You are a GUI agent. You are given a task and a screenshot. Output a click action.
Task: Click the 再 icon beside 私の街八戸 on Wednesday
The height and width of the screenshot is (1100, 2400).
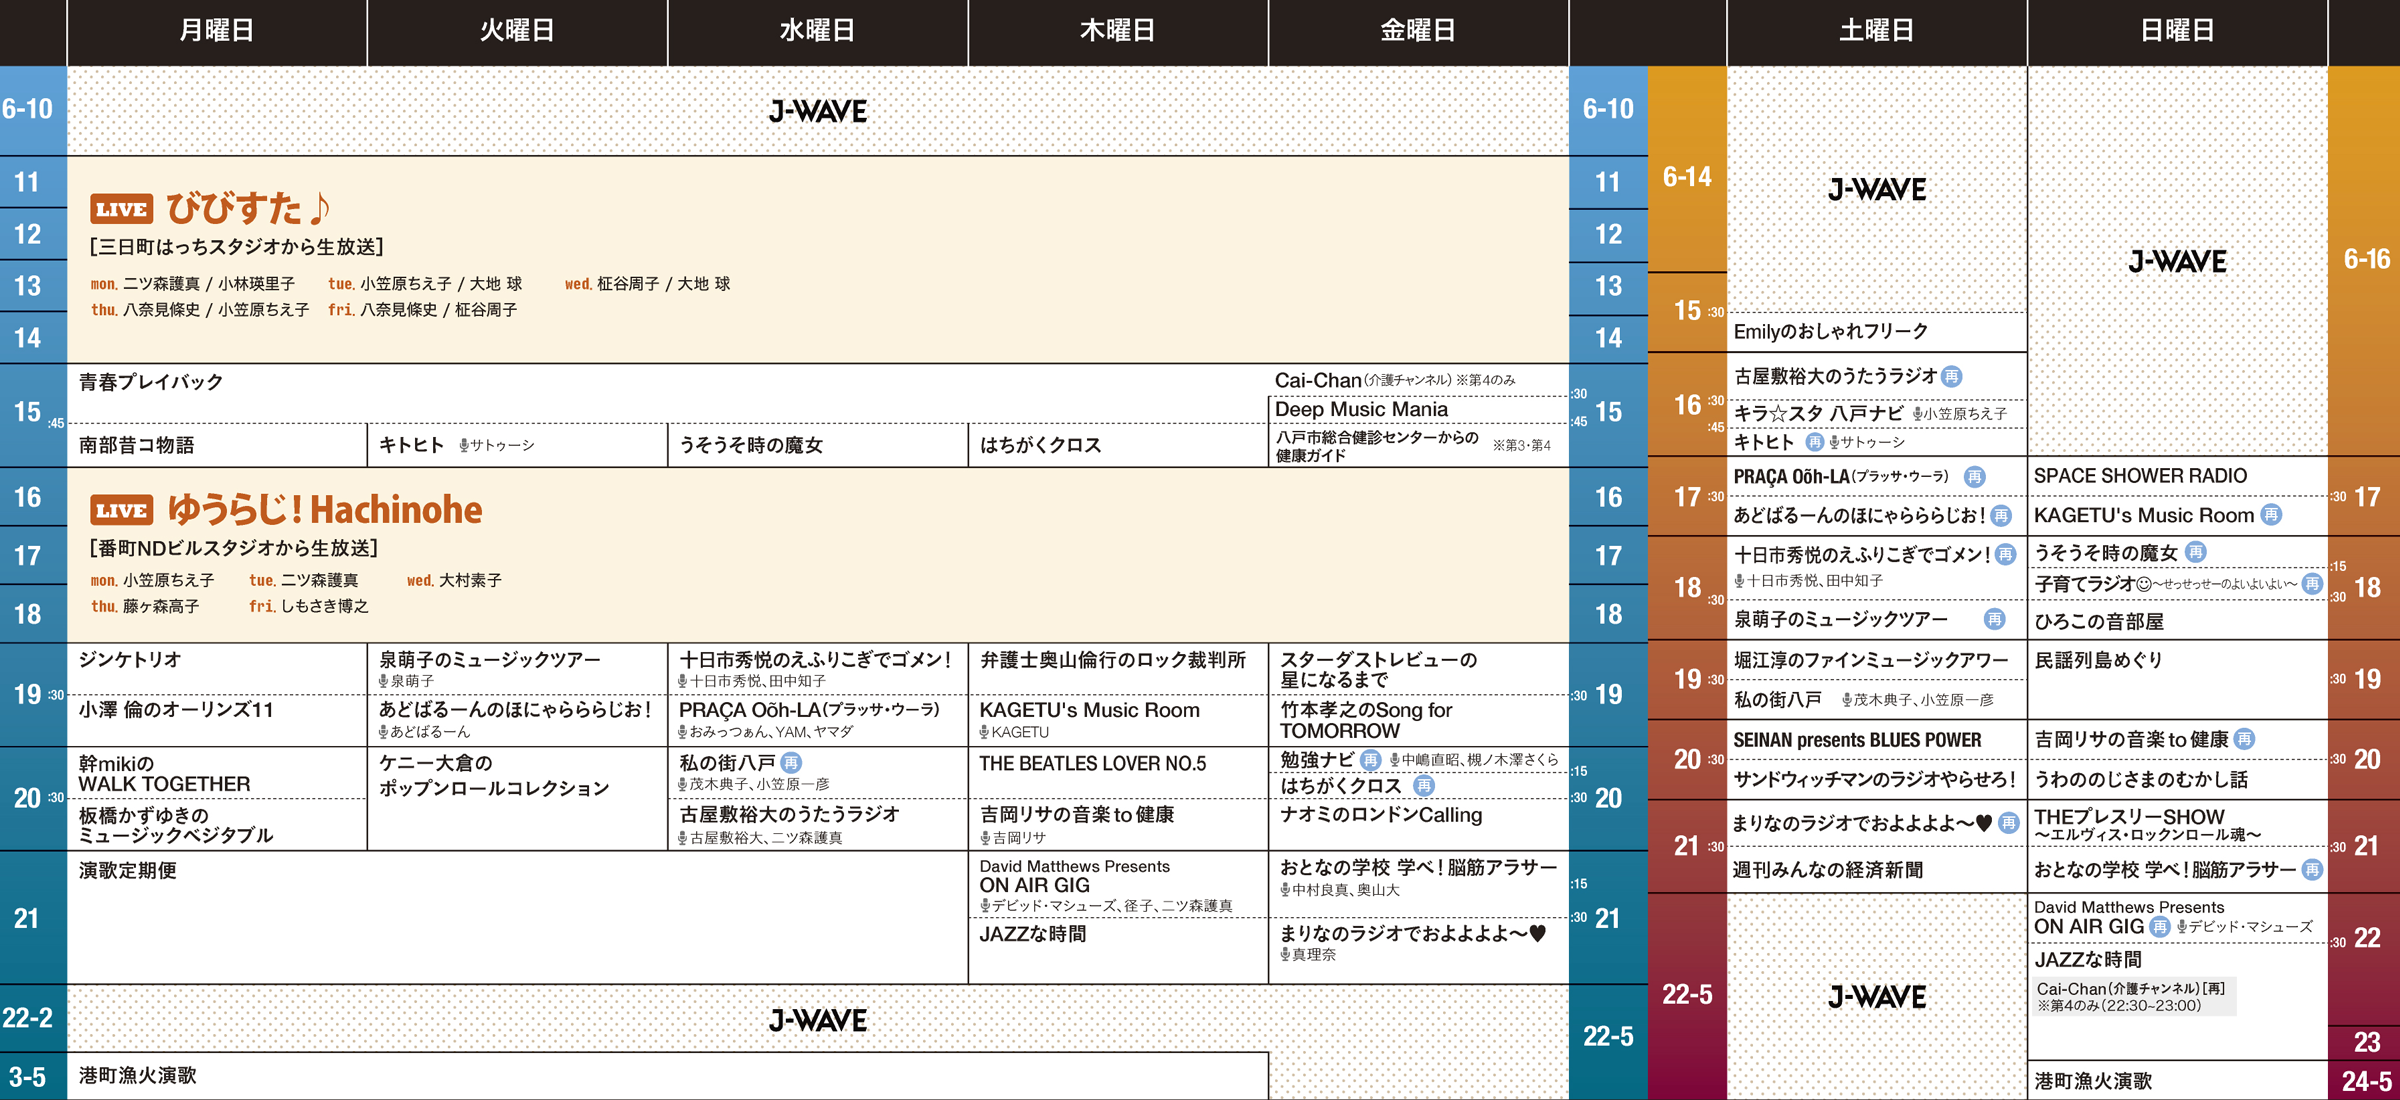791,763
